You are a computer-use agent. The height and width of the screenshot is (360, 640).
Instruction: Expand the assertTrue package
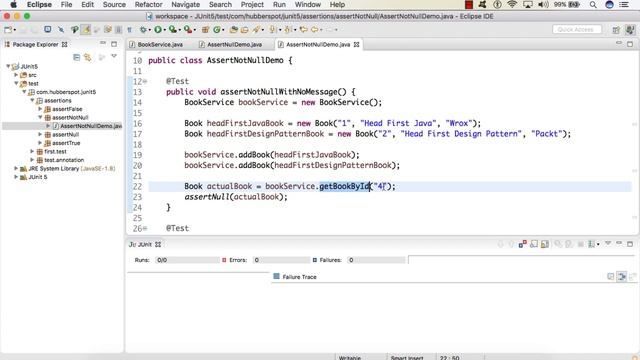[40, 143]
